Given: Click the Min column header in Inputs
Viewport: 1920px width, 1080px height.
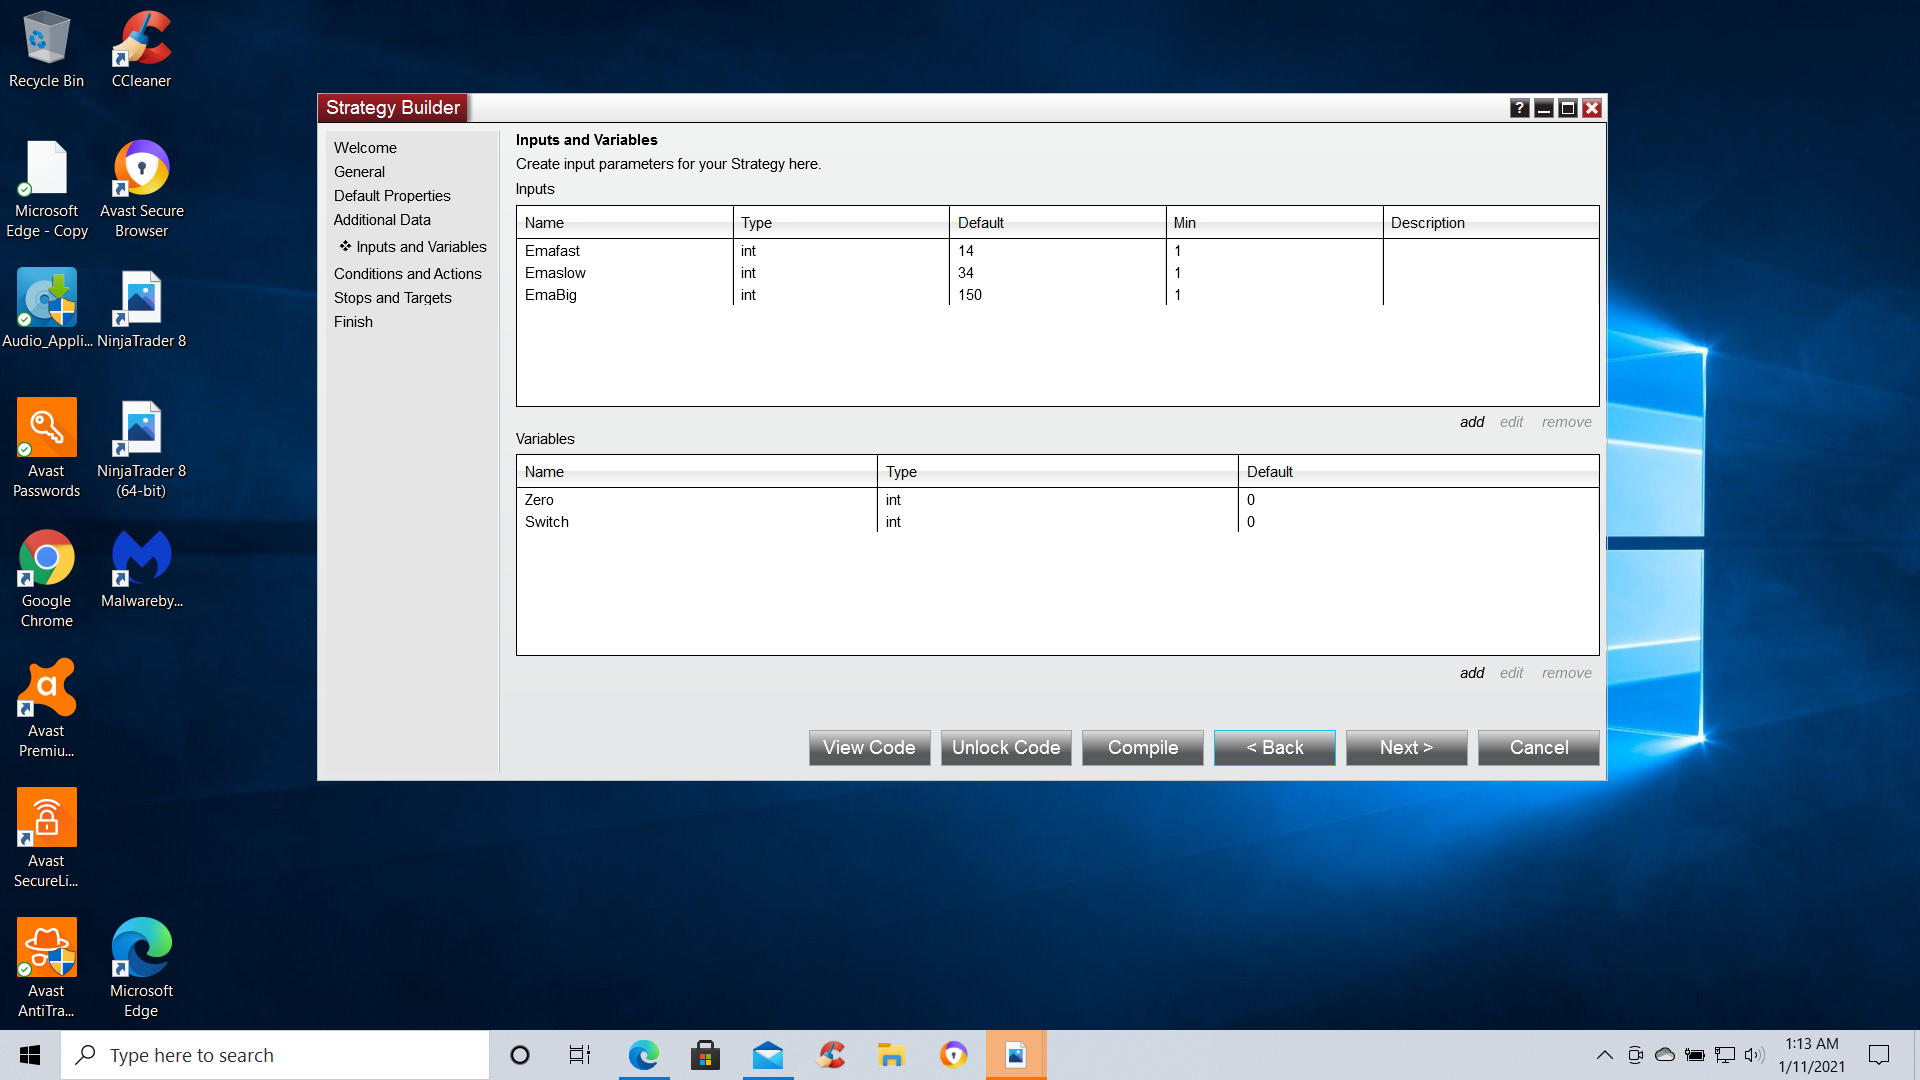Looking at the screenshot, I should point(1274,223).
